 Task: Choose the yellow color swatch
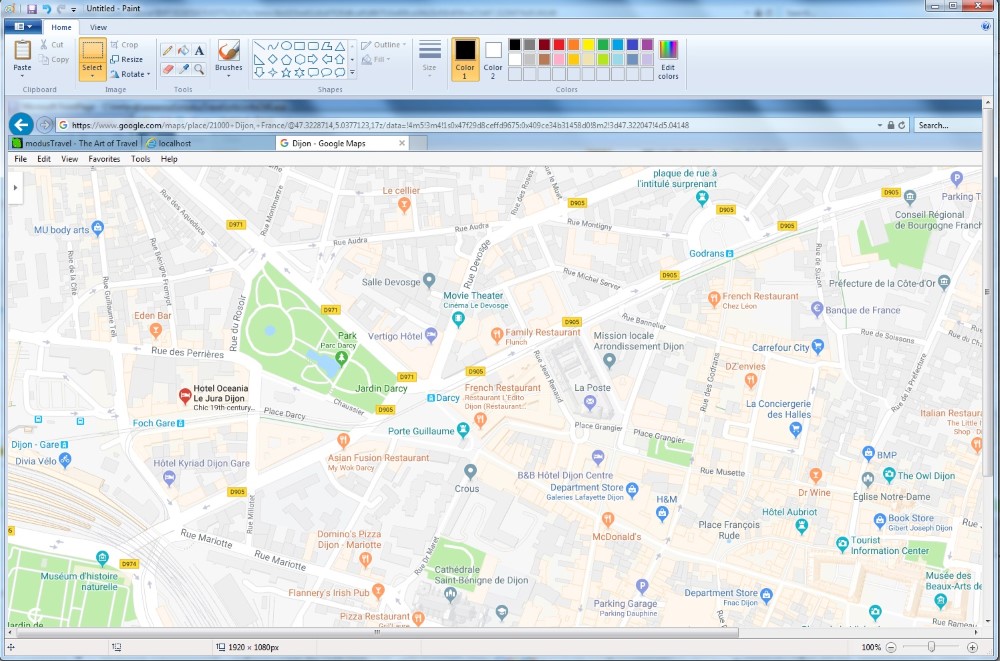tap(588, 44)
